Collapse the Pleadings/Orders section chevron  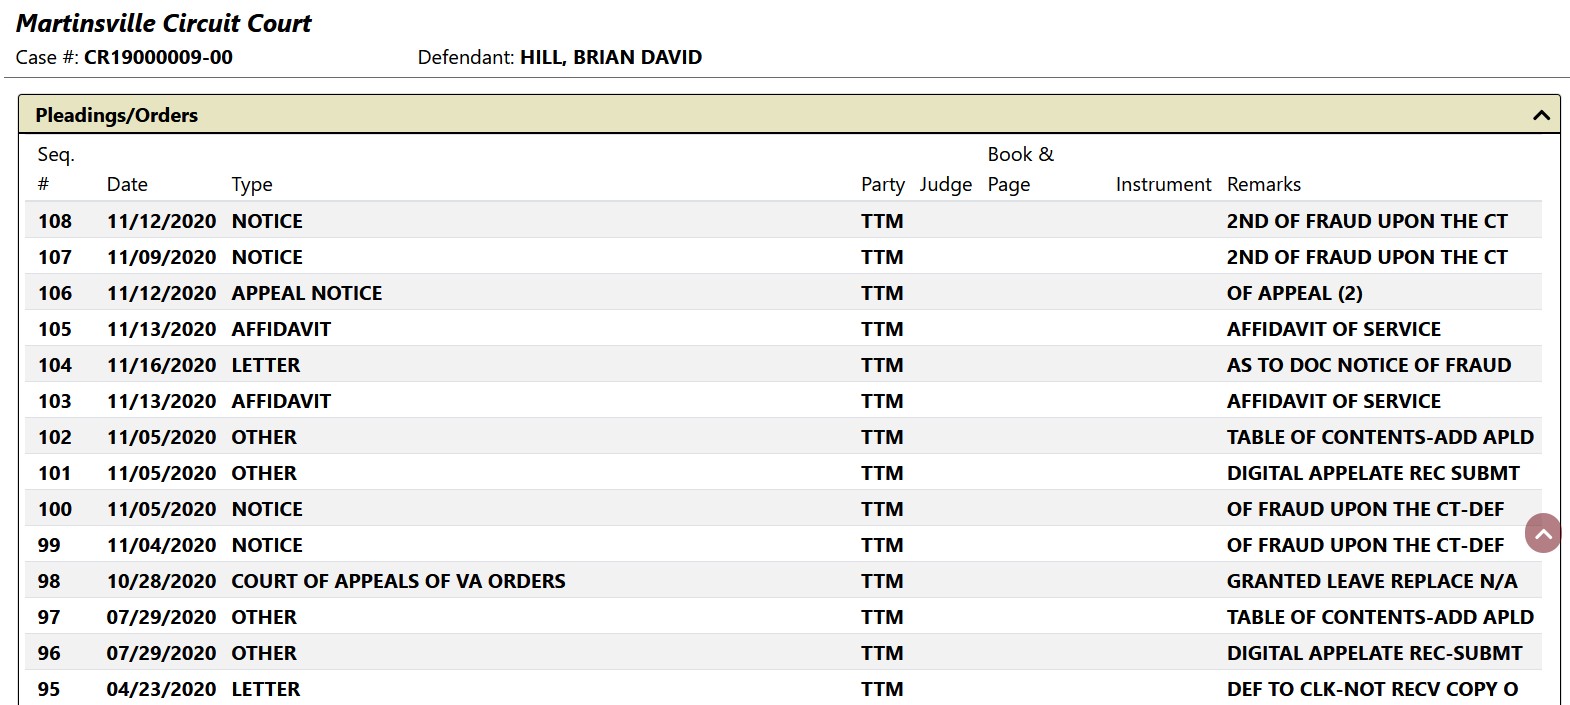point(1541,115)
